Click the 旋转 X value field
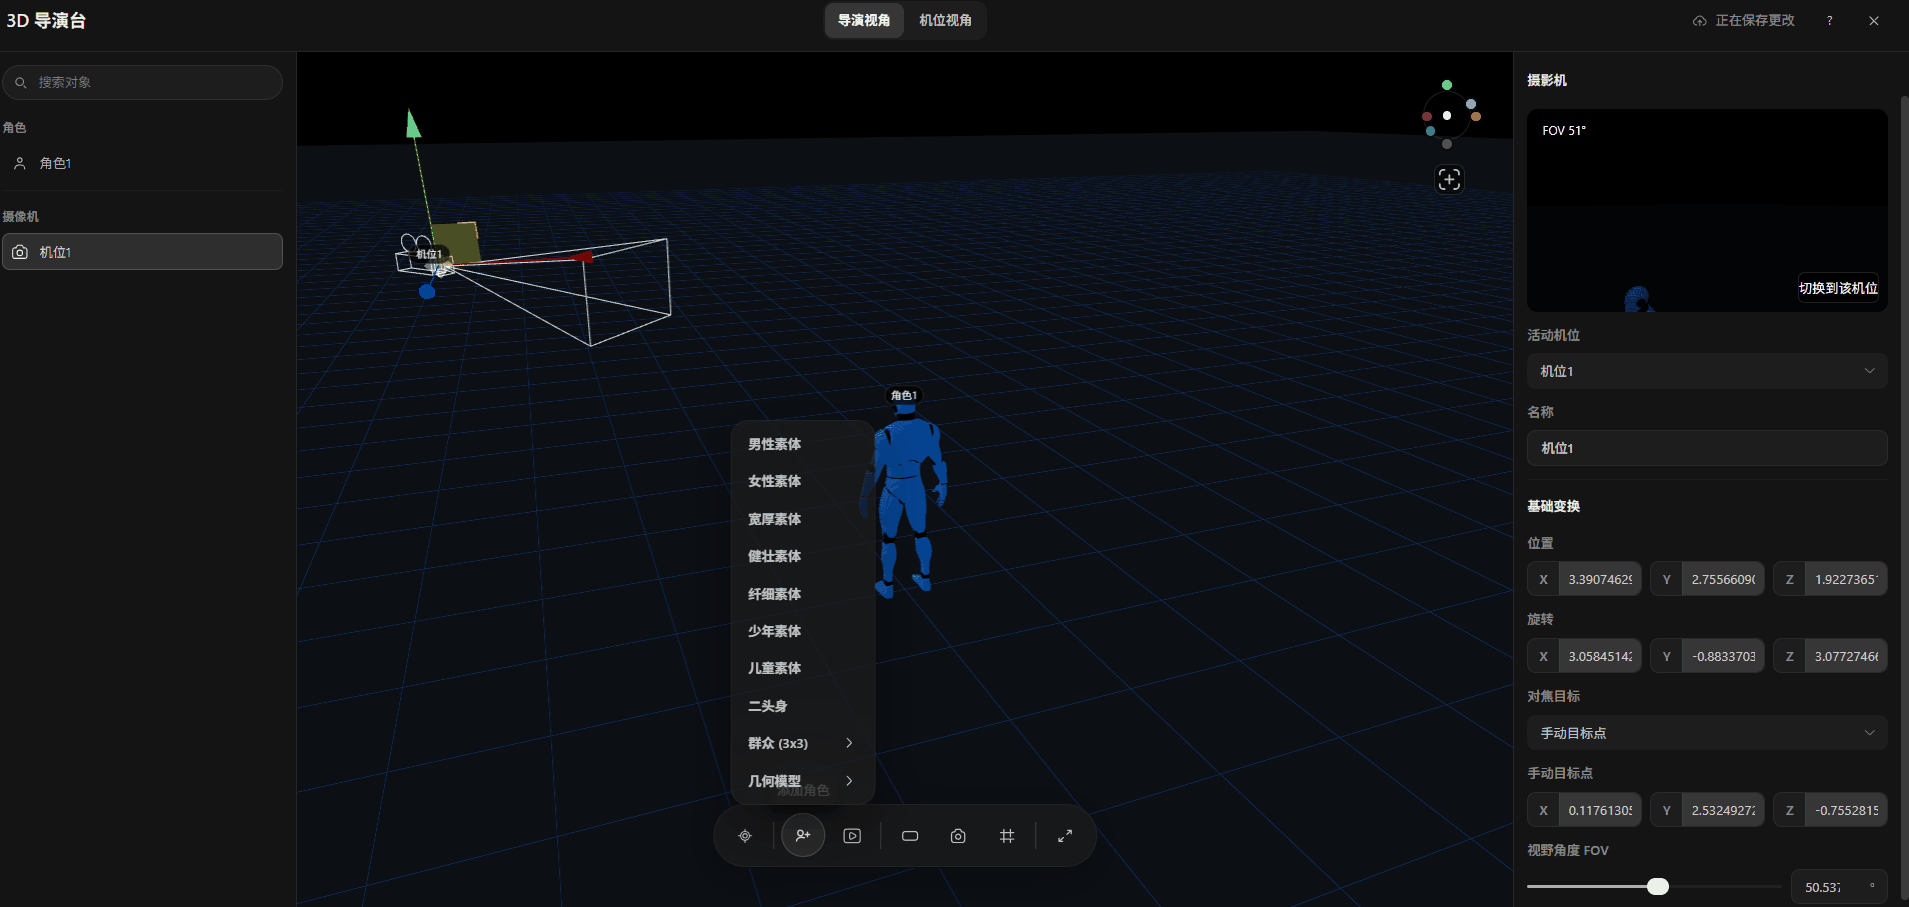Viewport: 1909px width, 907px height. (x=1600, y=656)
